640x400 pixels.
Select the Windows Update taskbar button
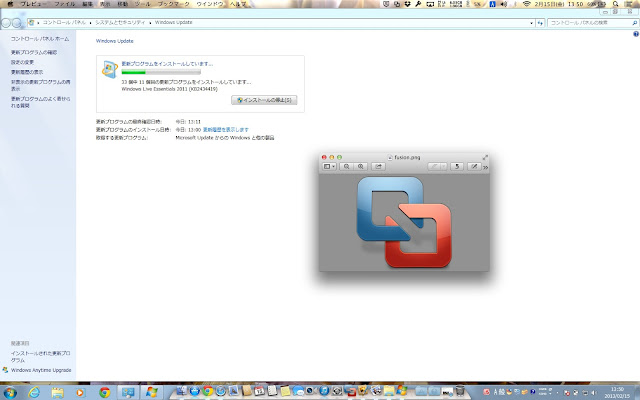(x=152, y=393)
